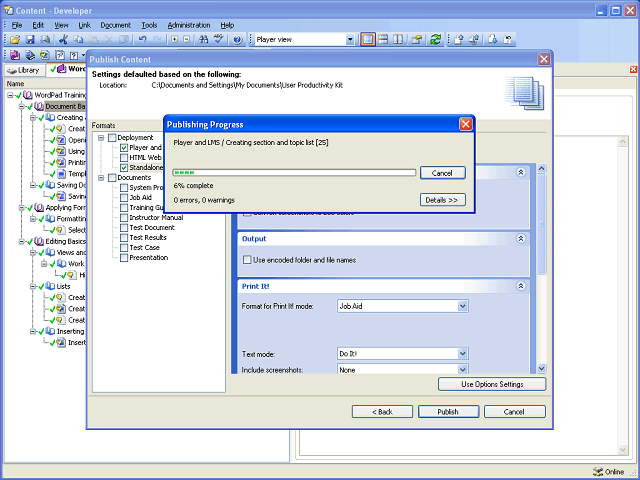This screenshot has height=480, width=640.
Task: Check the Job Aid format checkbox
Action: point(124,198)
